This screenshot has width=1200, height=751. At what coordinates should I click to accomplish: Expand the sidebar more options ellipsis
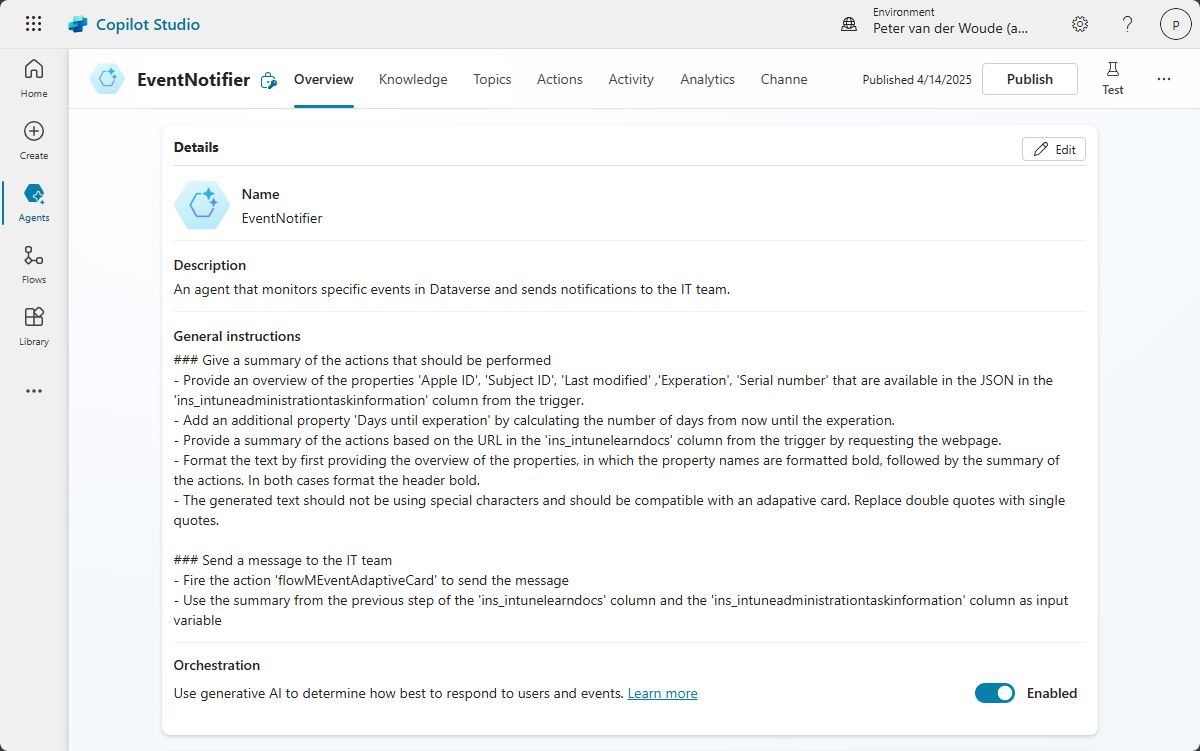coord(34,391)
